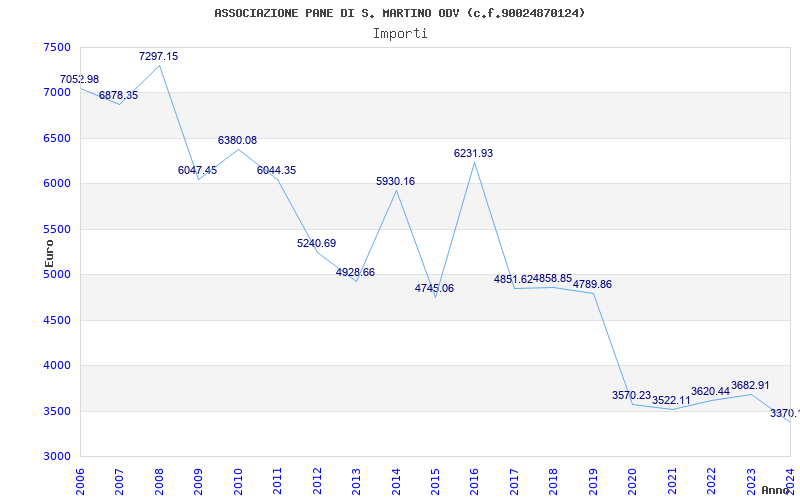Viewport: 800px width, 500px height.
Task: Click the x-axis year 2023
Action: coord(751,481)
